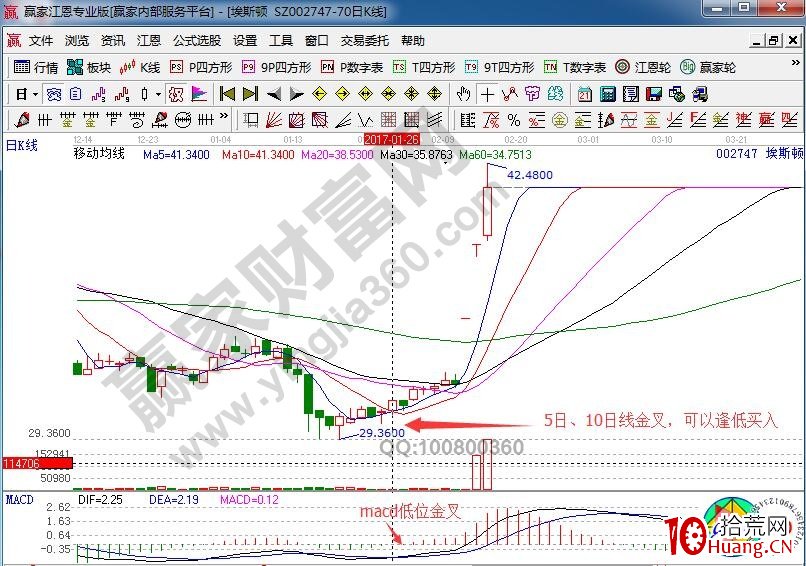This screenshot has width=806, height=566.
Task: Open the 窗口 menu
Action: (x=317, y=41)
